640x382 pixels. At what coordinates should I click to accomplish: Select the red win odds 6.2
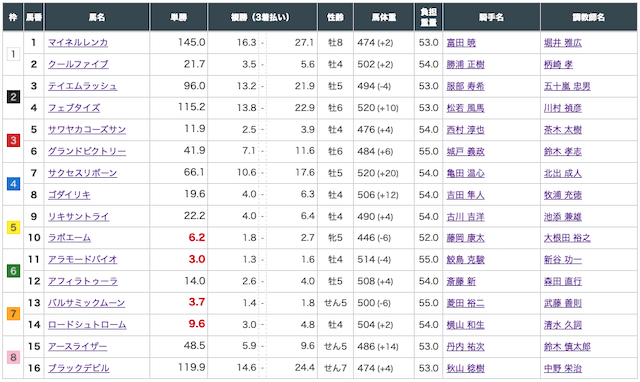(x=197, y=238)
